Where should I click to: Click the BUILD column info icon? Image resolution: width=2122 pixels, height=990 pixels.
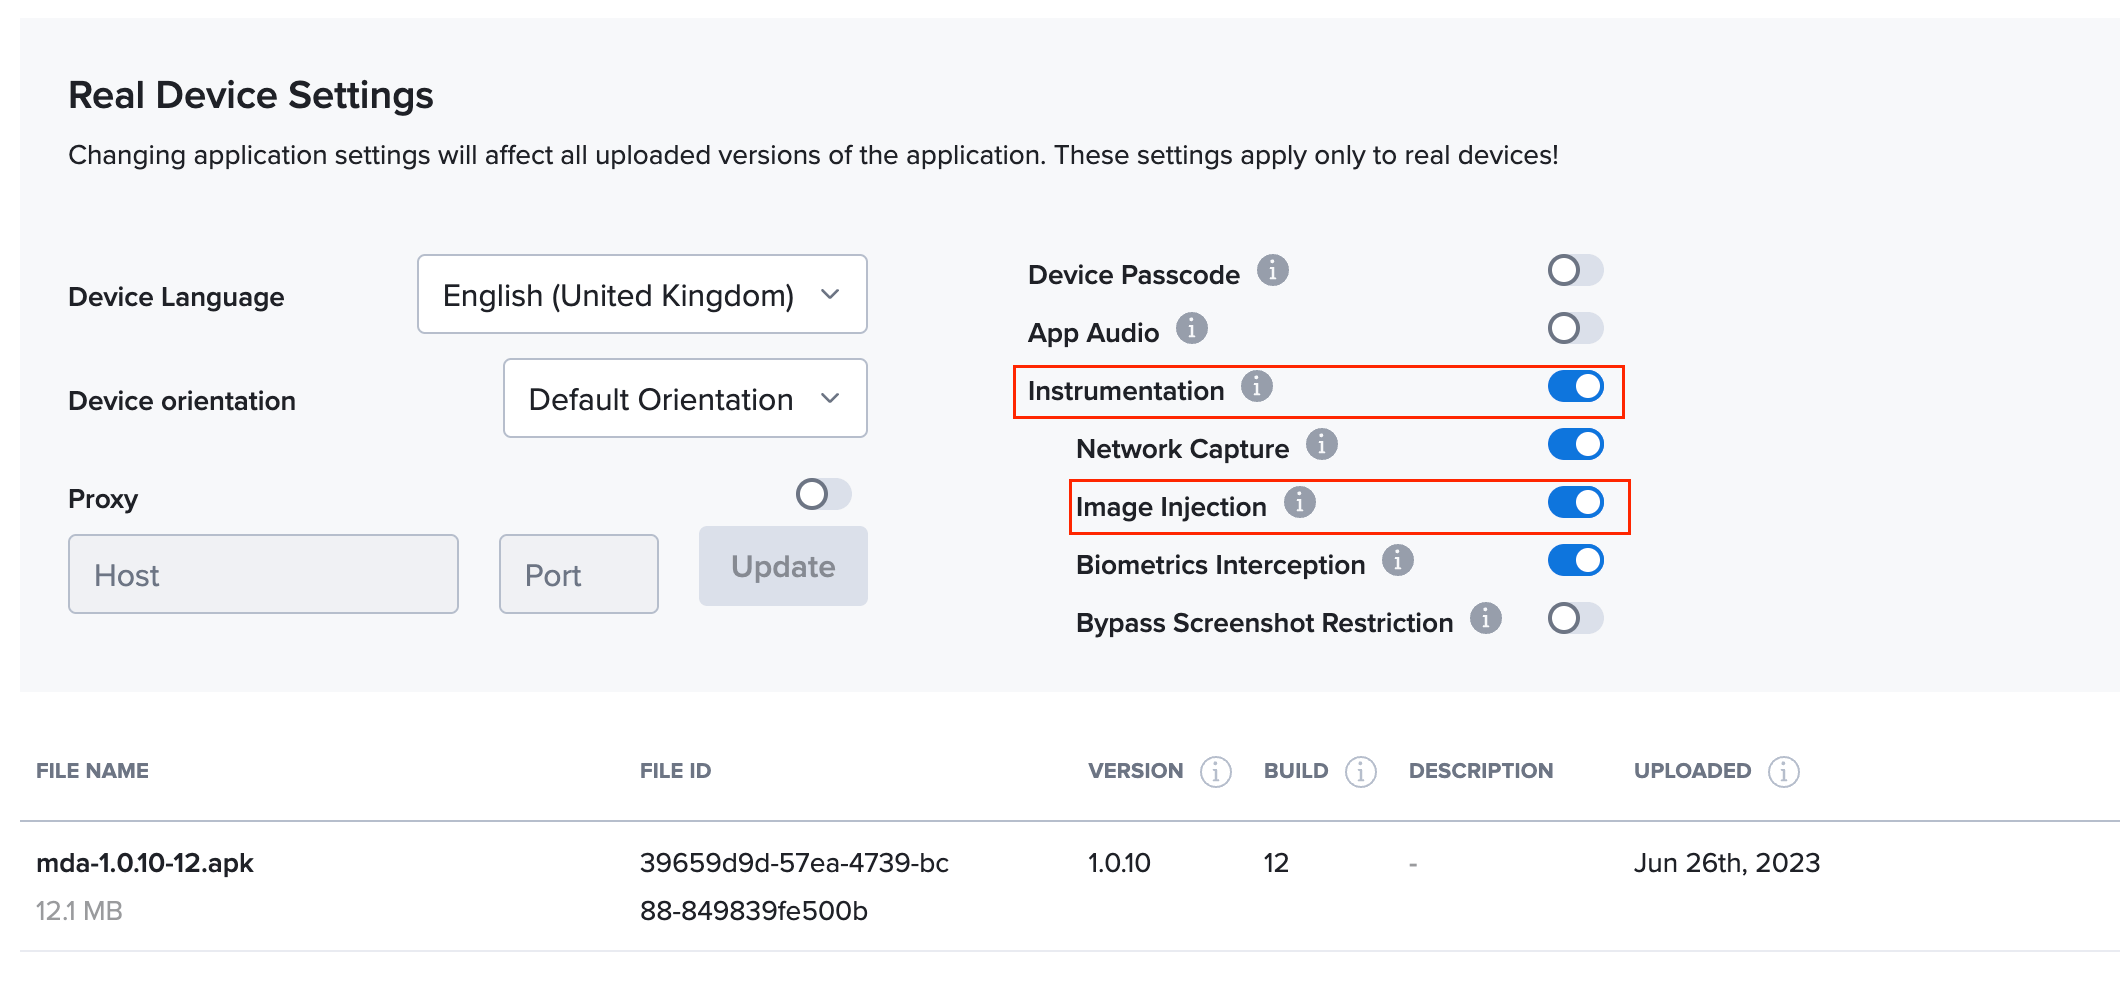tap(1359, 771)
